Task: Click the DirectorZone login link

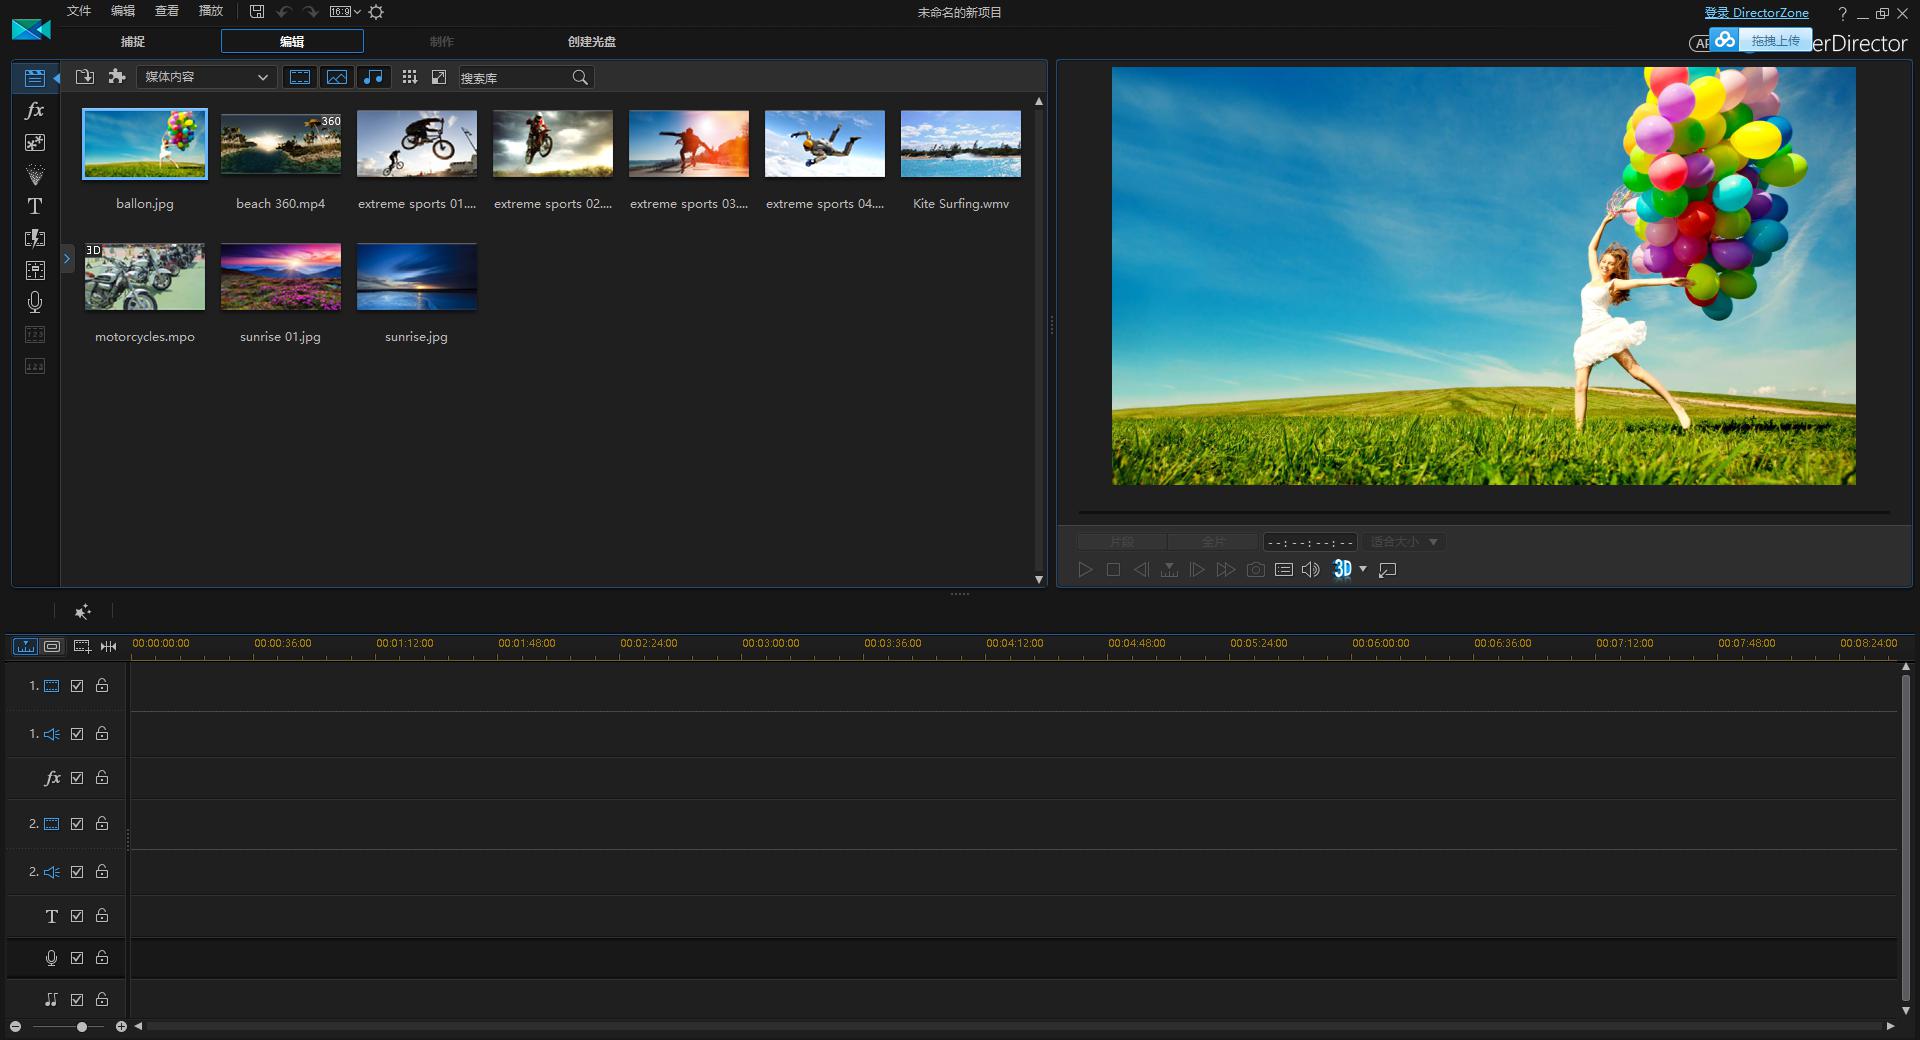Action: click(1756, 13)
